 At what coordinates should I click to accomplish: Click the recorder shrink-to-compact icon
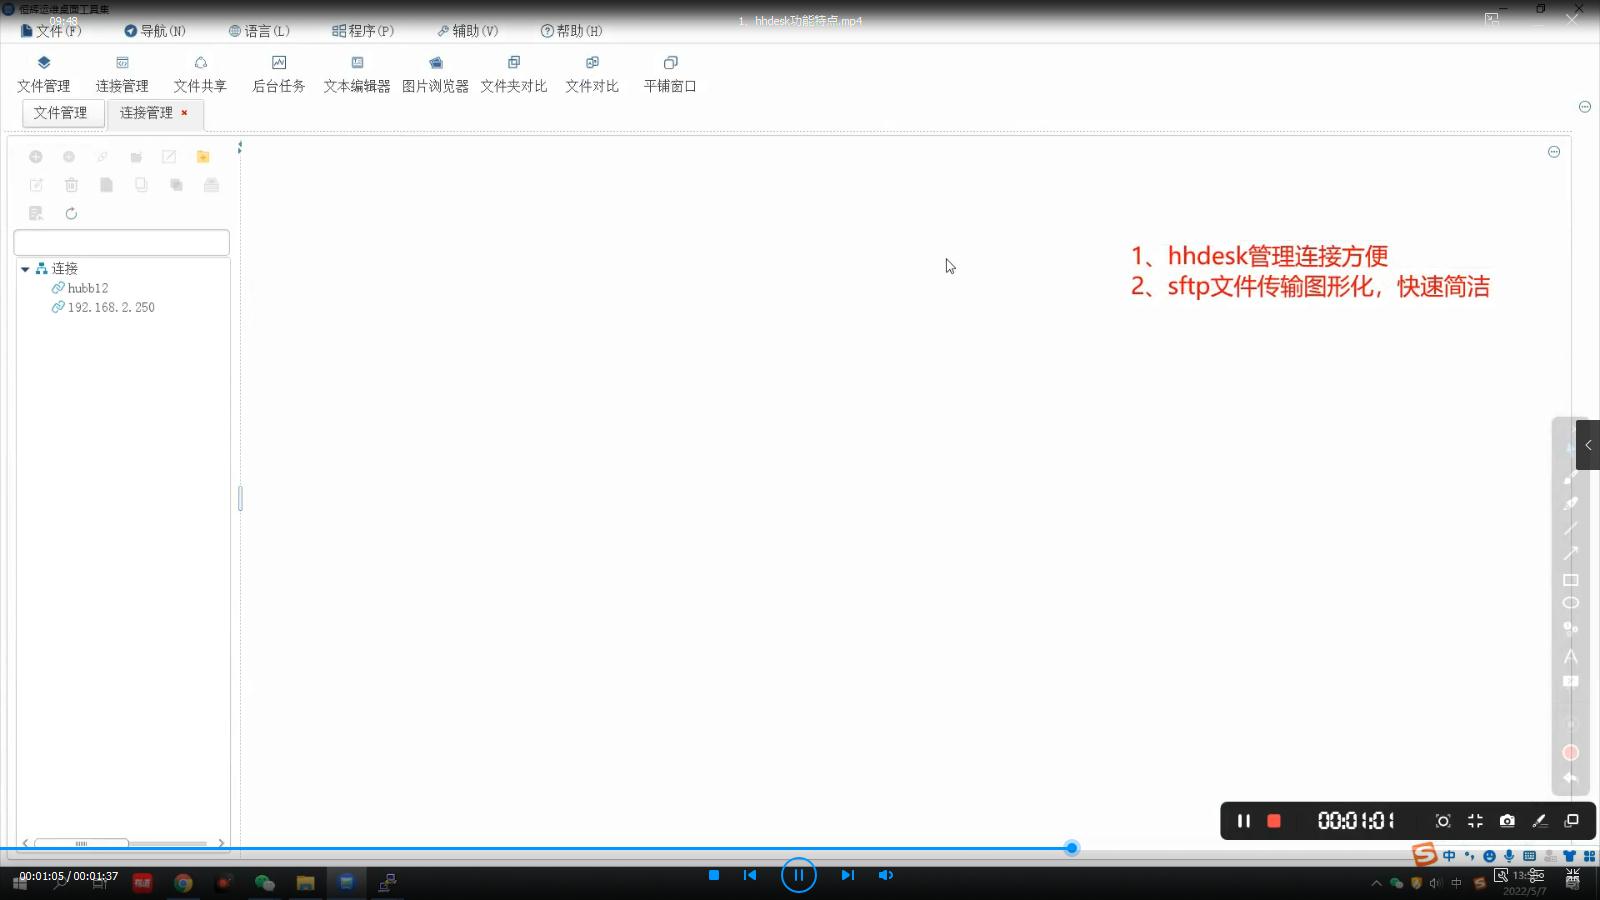(x=1475, y=821)
